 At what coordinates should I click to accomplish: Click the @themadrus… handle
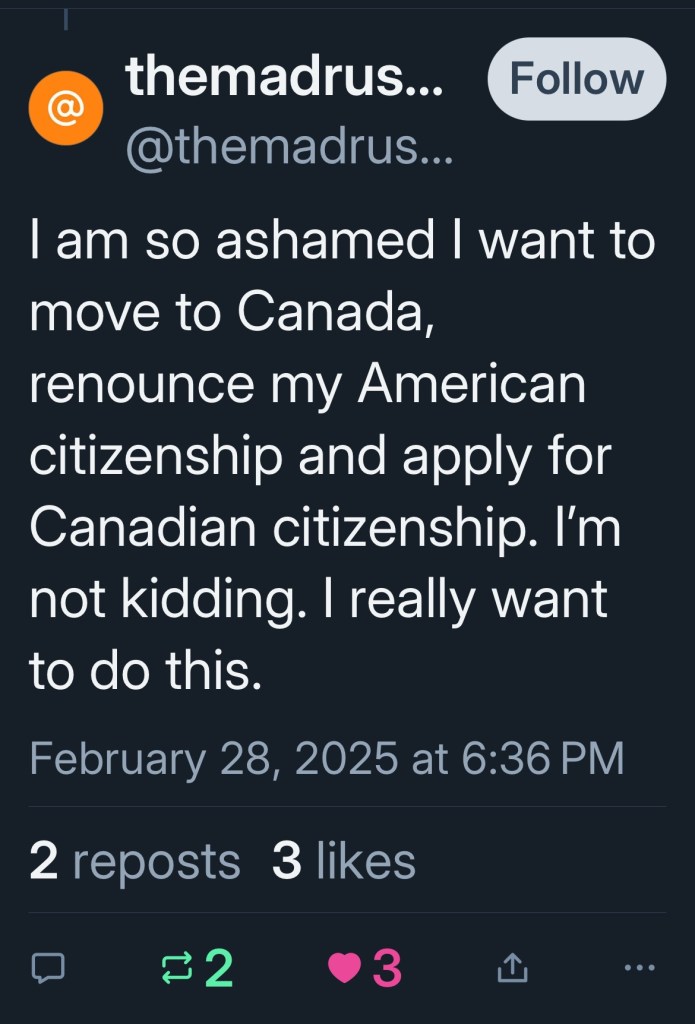(288, 149)
